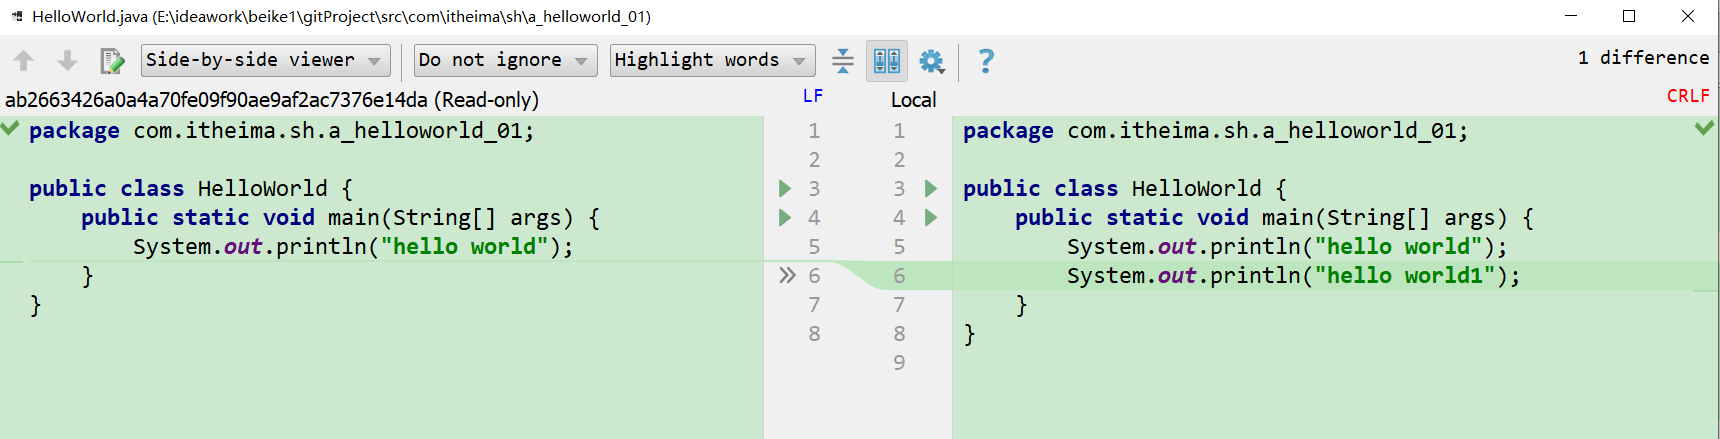
Task: Open the Side-by-side viewer dropdown
Action: (264, 61)
